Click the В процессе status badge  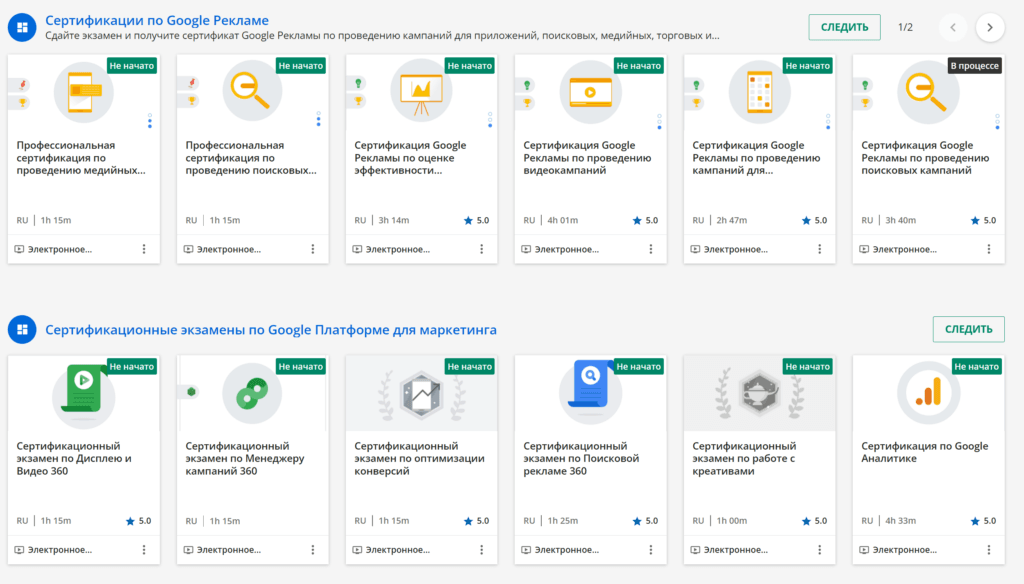[974, 65]
